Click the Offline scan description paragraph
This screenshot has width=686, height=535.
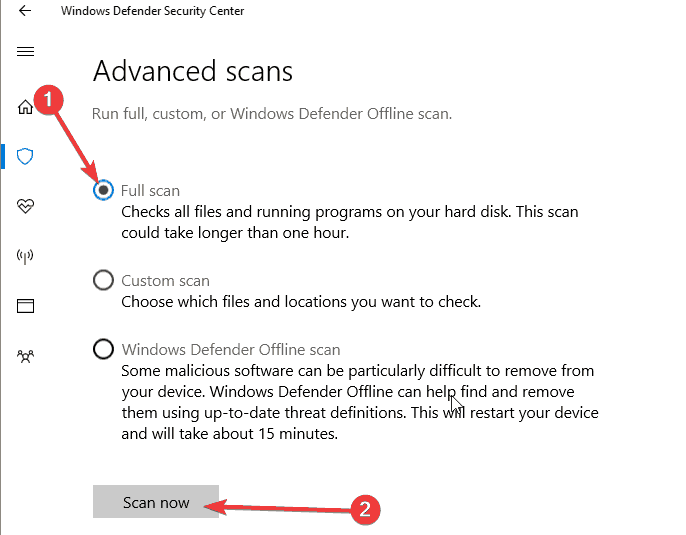click(360, 402)
